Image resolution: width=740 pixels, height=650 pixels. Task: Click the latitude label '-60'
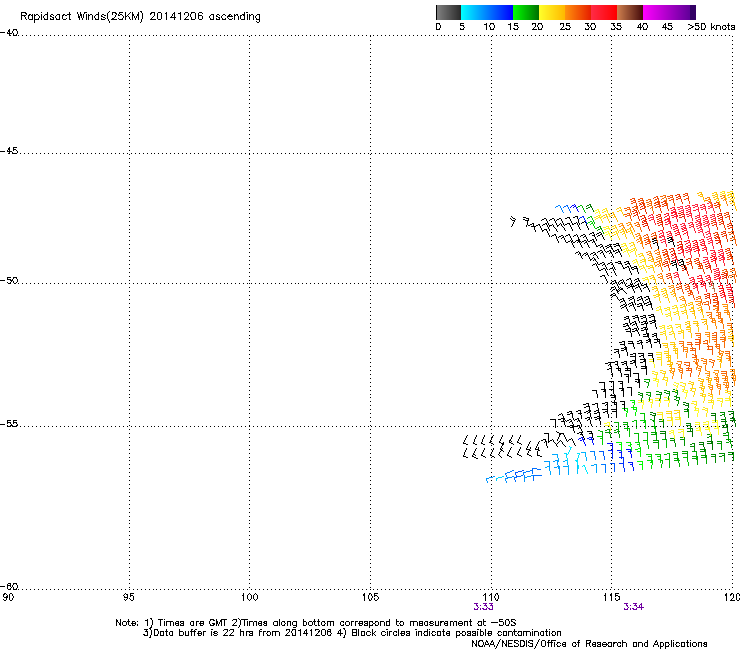pos(9,587)
